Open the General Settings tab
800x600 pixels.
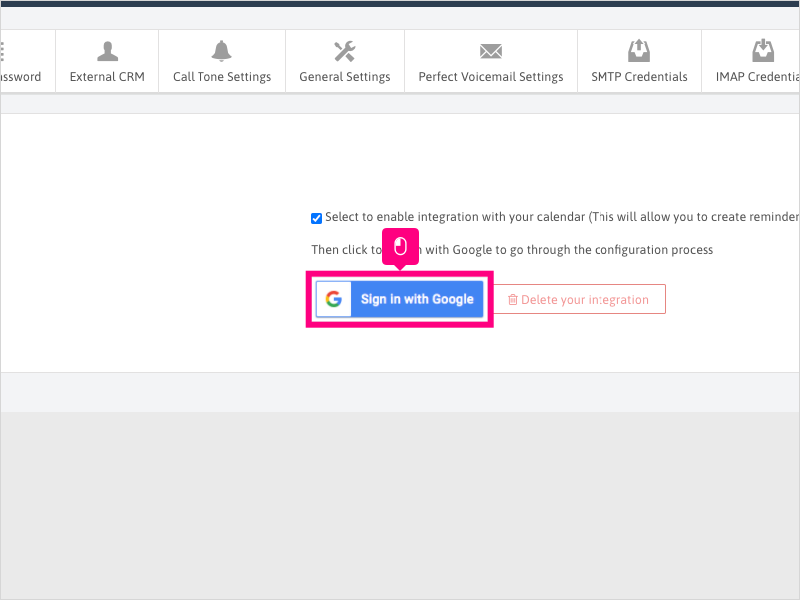[345, 61]
